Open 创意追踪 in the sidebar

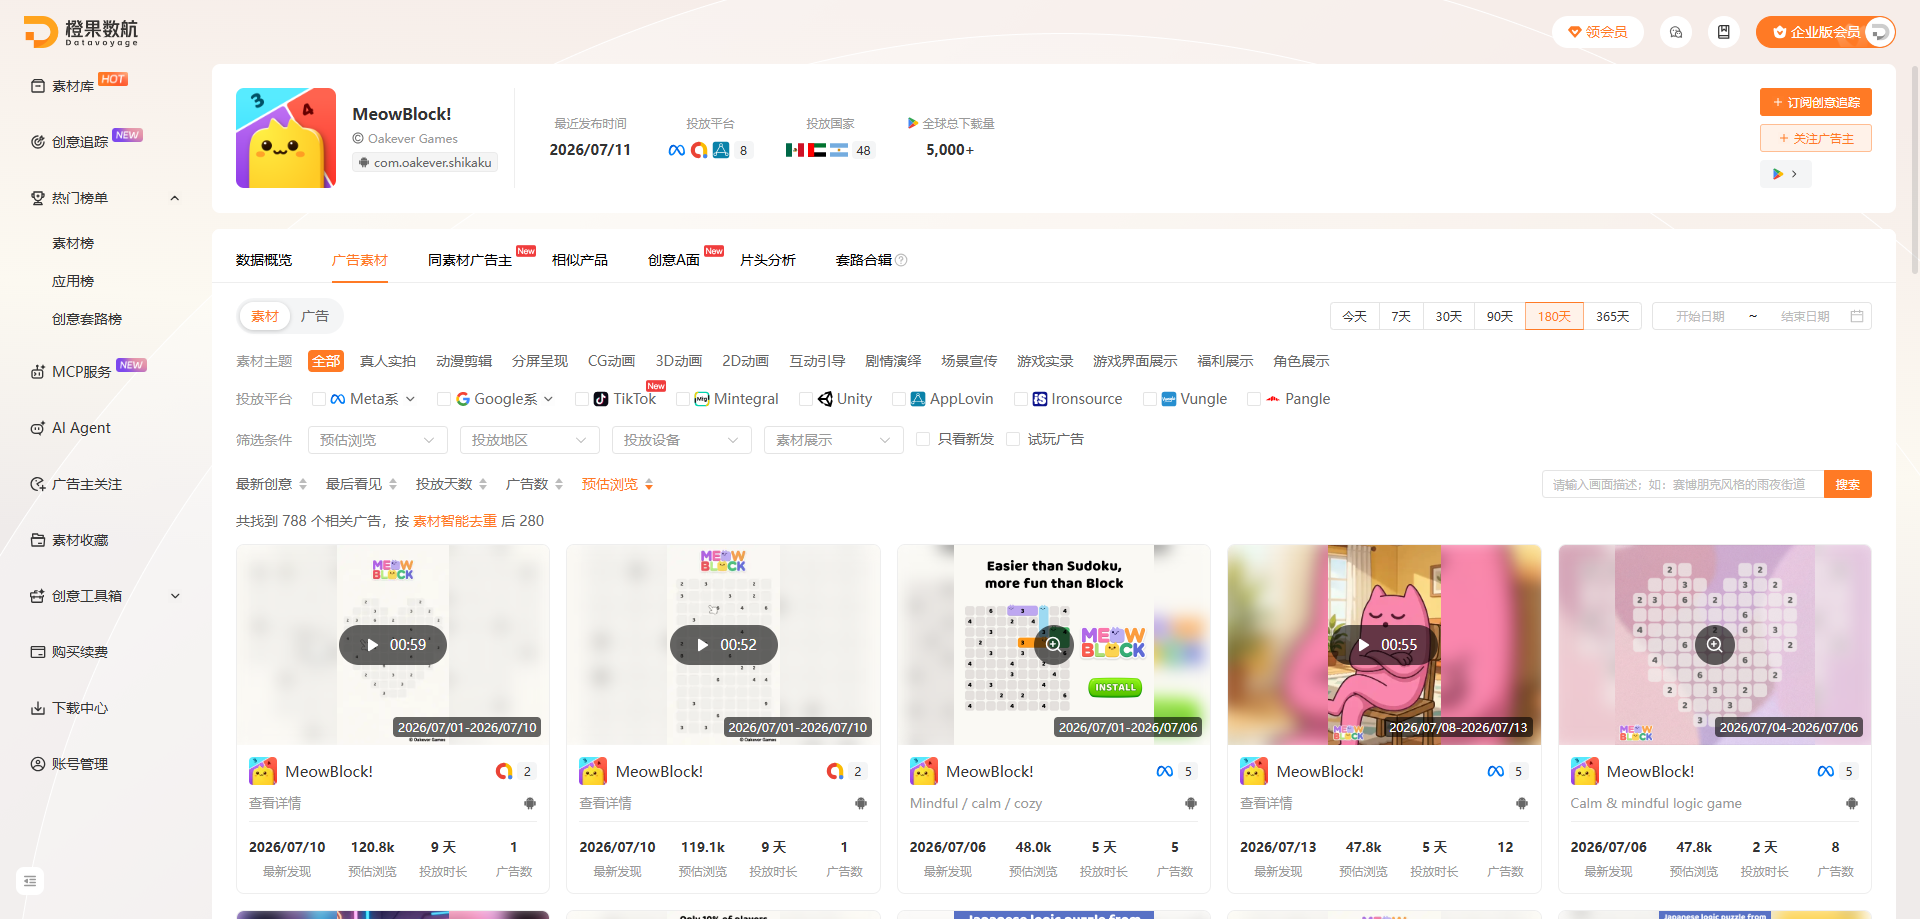click(x=80, y=142)
